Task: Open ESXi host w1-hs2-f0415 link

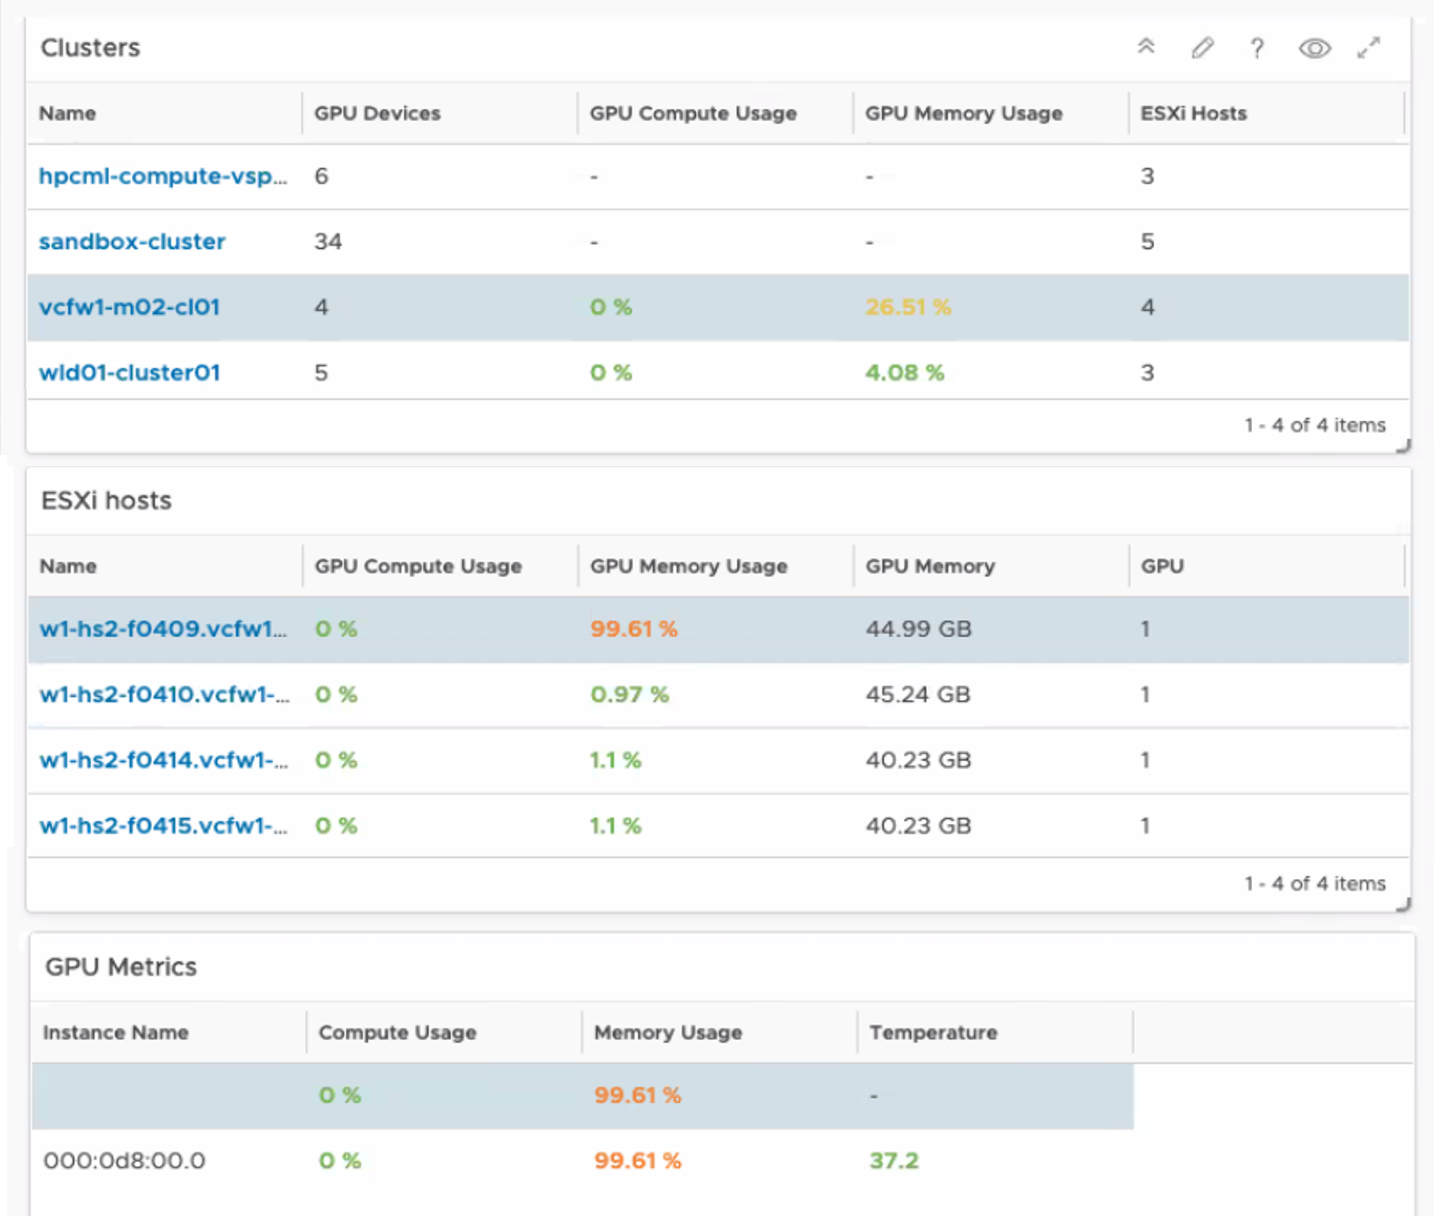Action: [x=163, y=826]
